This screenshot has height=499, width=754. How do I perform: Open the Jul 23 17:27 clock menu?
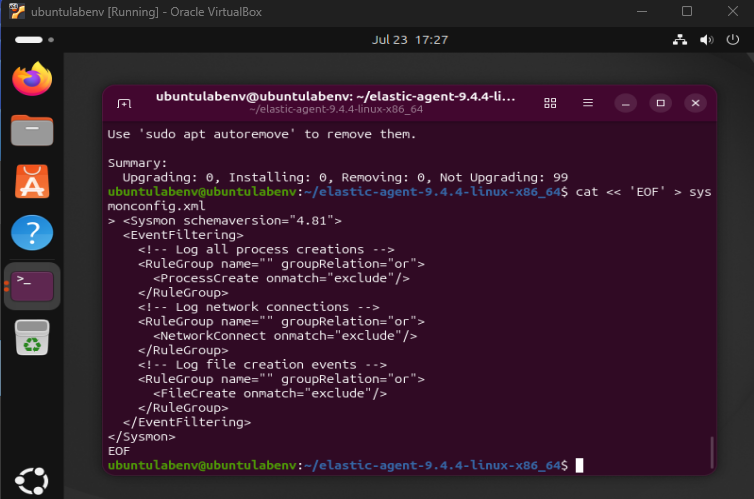pos(410,40)
